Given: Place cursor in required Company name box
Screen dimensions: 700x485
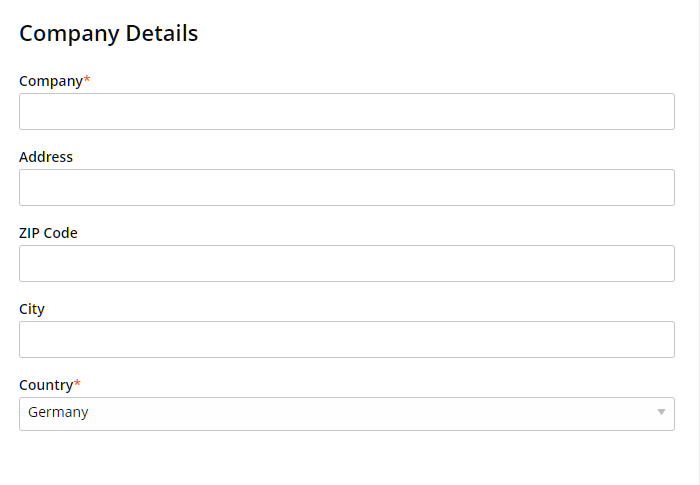Looking at the screenshot, I should click(x=346, y=111).
